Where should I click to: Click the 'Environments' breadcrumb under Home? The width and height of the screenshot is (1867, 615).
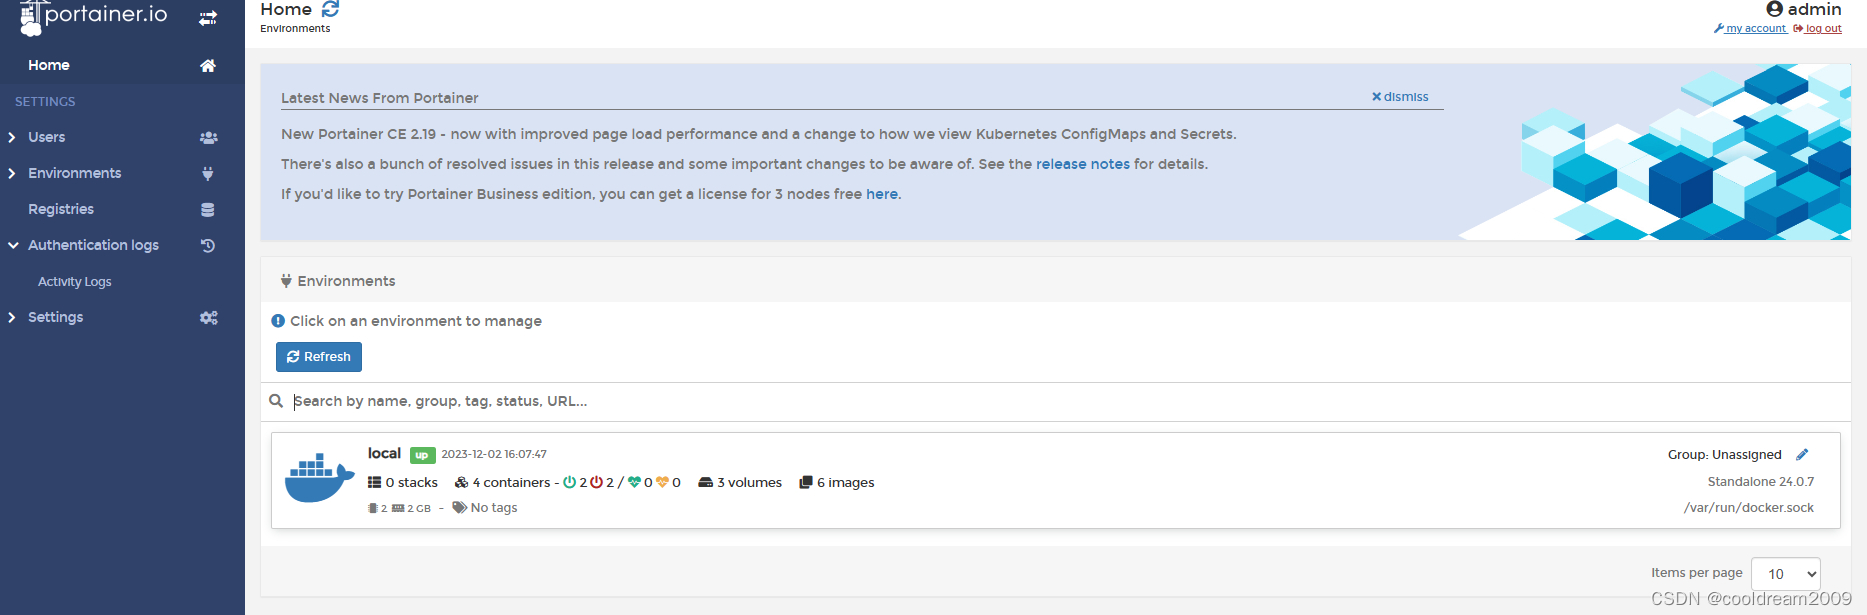point(295,29)
